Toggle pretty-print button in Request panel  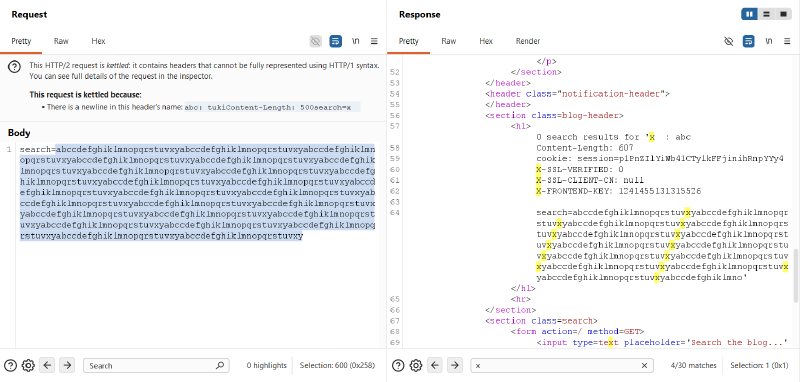[x=335, y=41]
